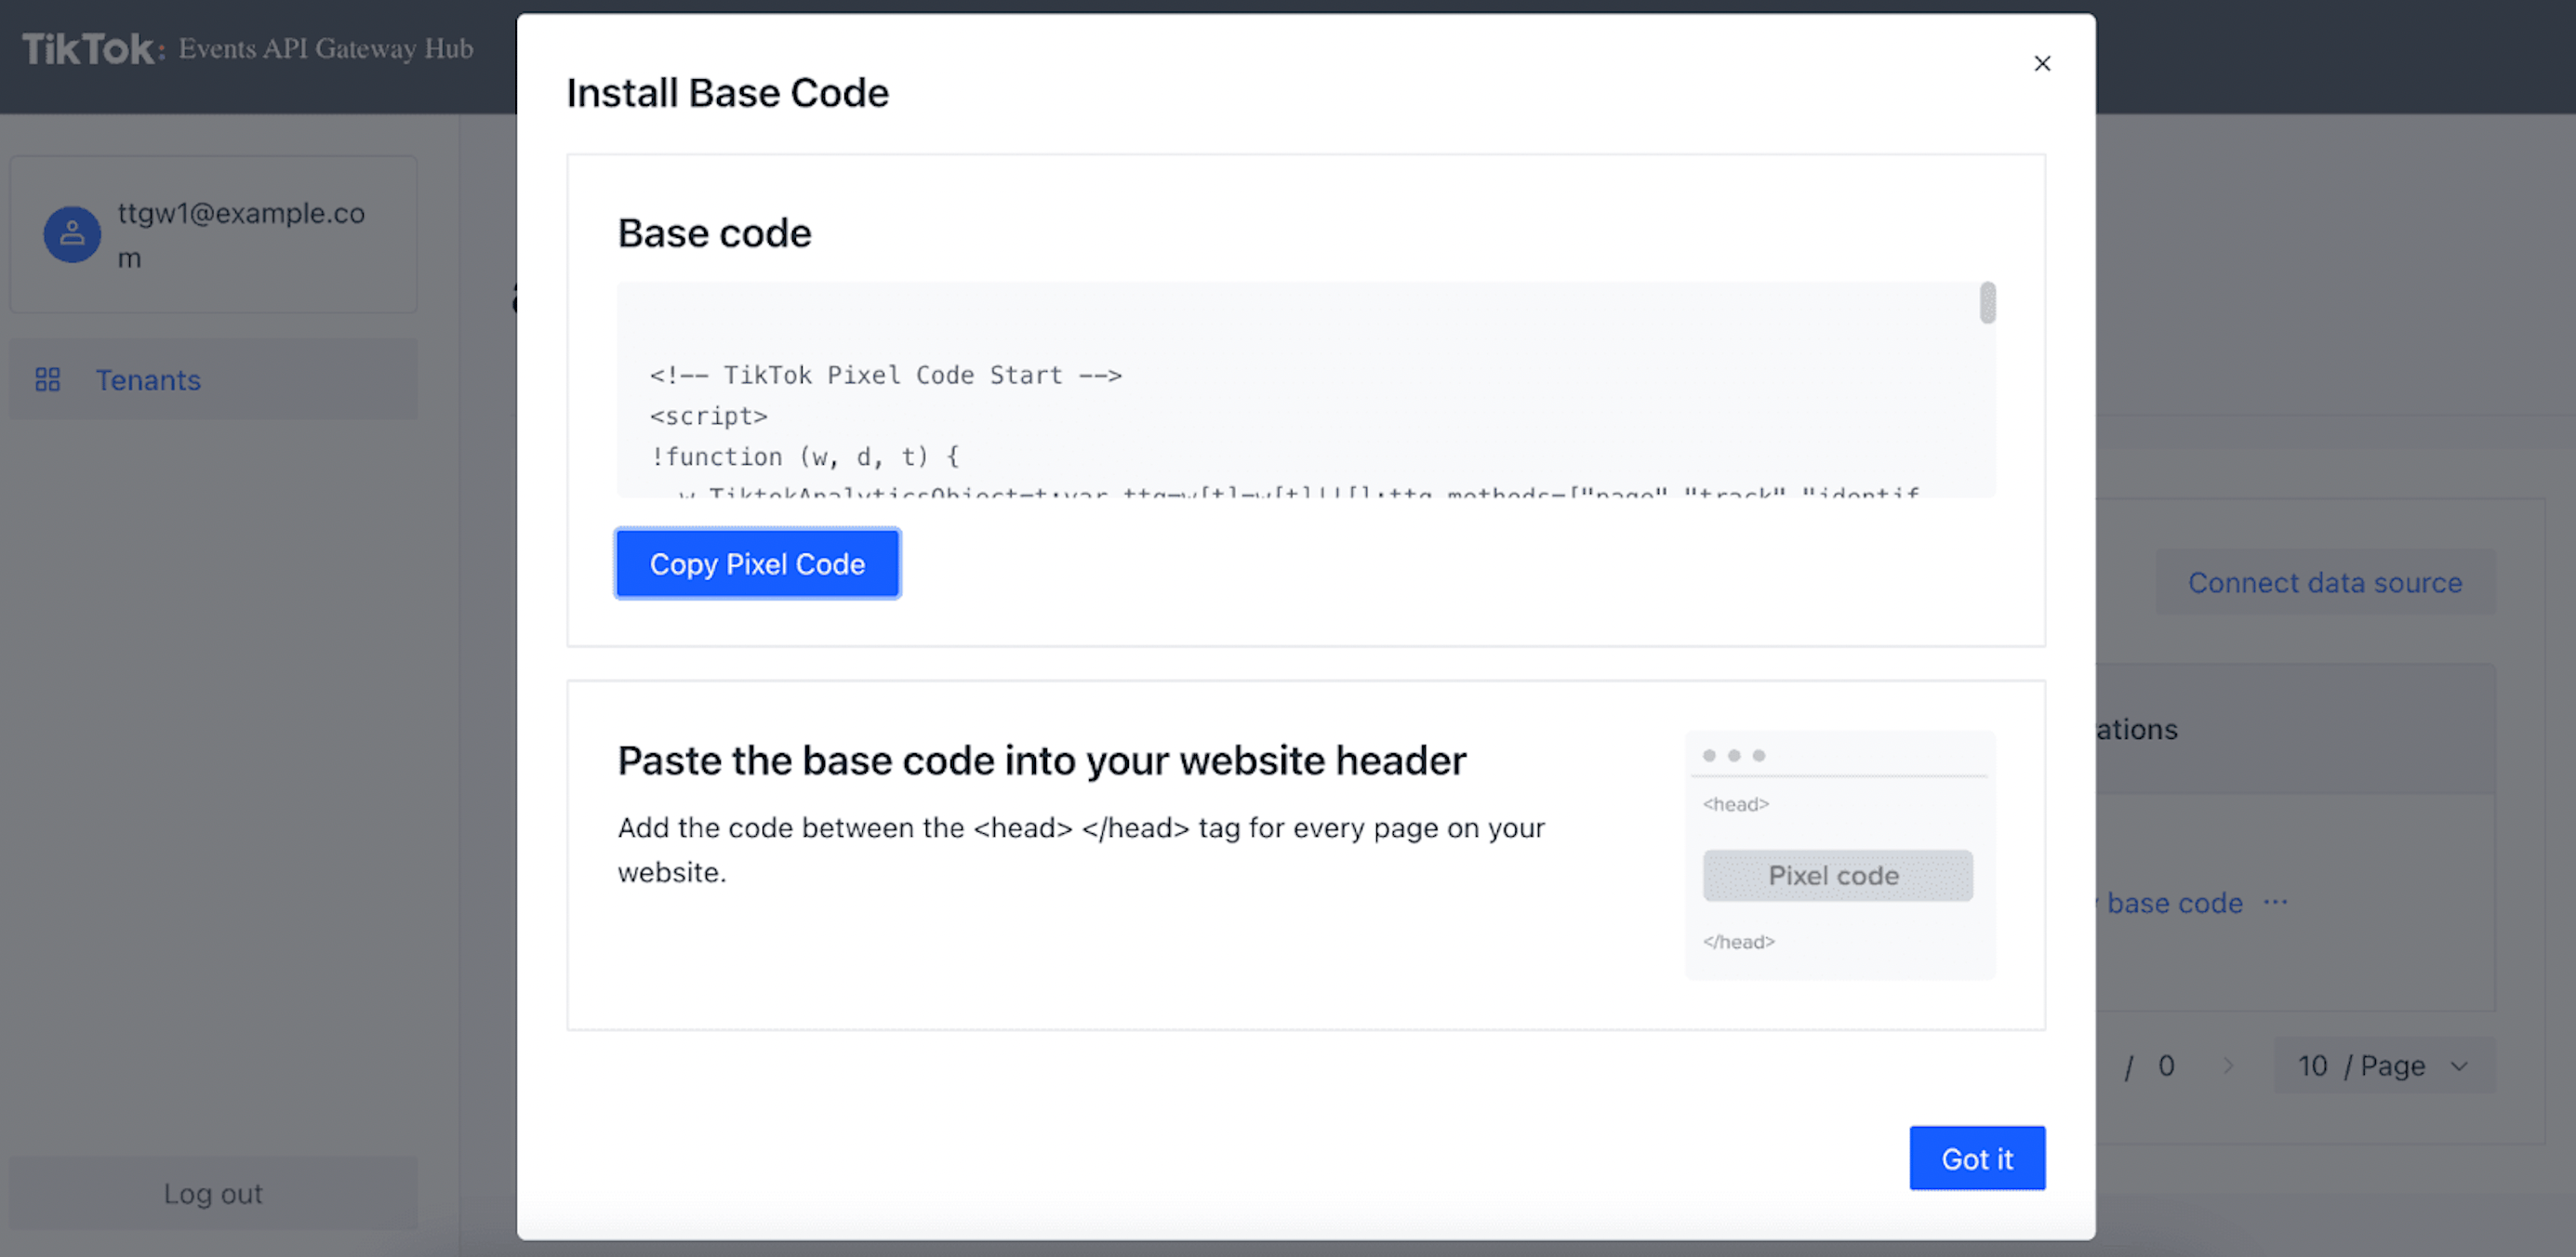
Task: Click the Install Base Code heading
Action: click(727, 93)
